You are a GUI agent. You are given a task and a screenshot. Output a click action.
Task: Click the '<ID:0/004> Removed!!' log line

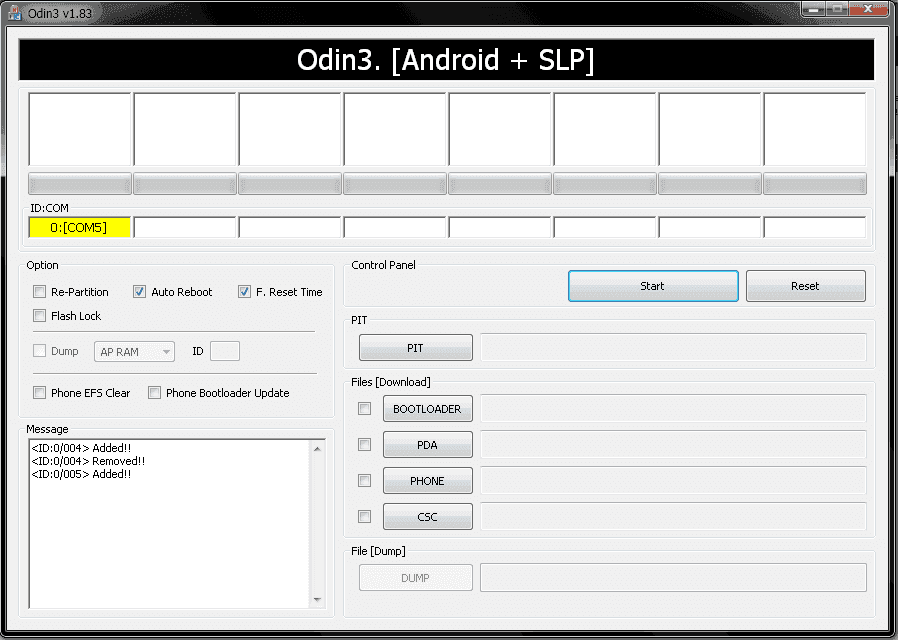click(88, 461)
